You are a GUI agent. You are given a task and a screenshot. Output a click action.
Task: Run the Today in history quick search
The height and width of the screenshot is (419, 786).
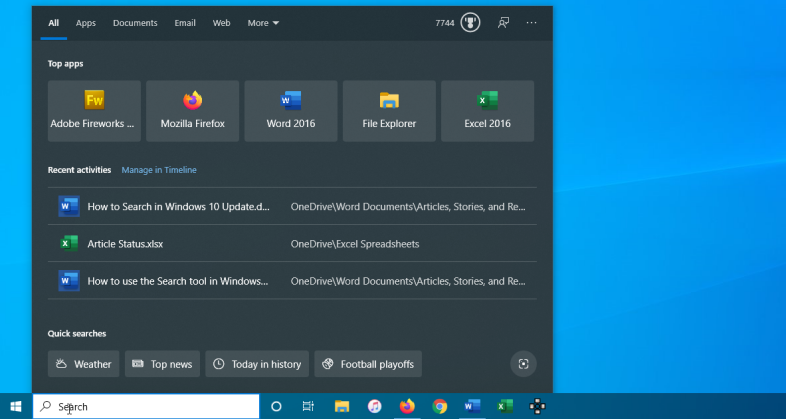click(x=257, y=364)
